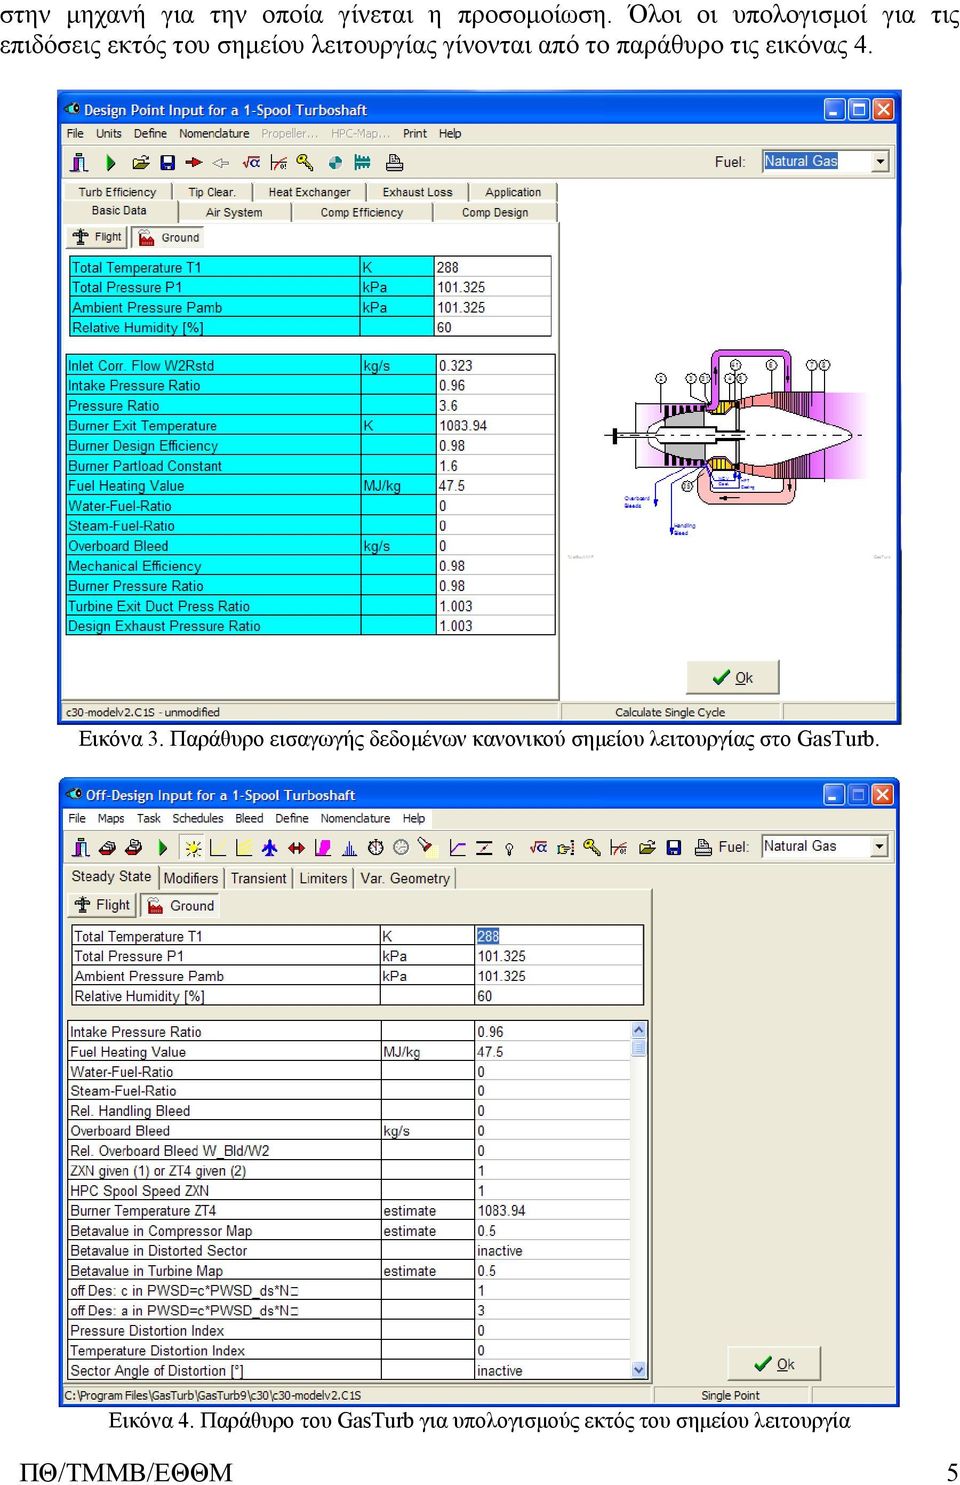This screenshot has height=1485, width=960.
Task: Click the light bulb icon in Off-Design toolbar
Action: point(509,848)
